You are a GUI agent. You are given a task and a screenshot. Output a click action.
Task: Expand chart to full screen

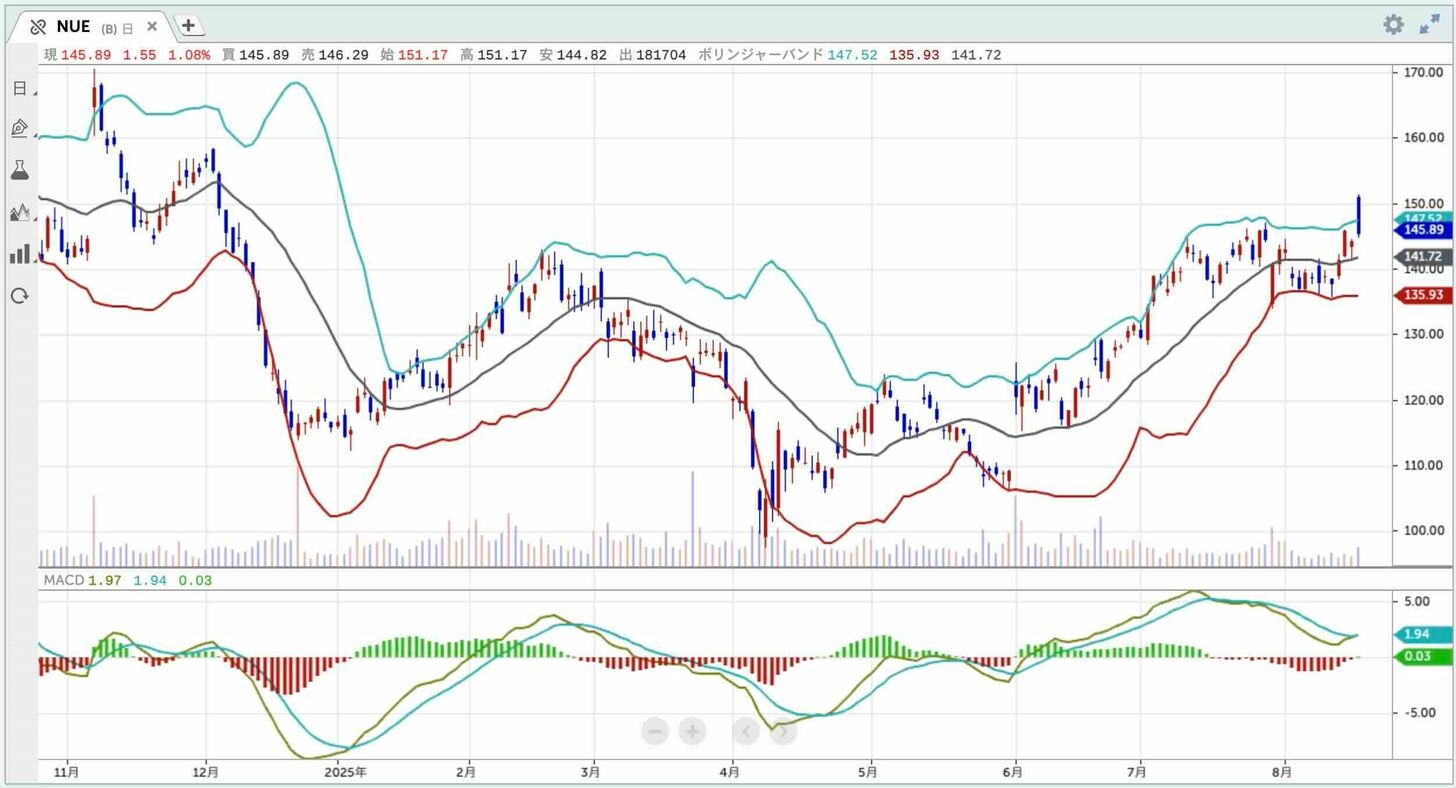(1430, 25)
